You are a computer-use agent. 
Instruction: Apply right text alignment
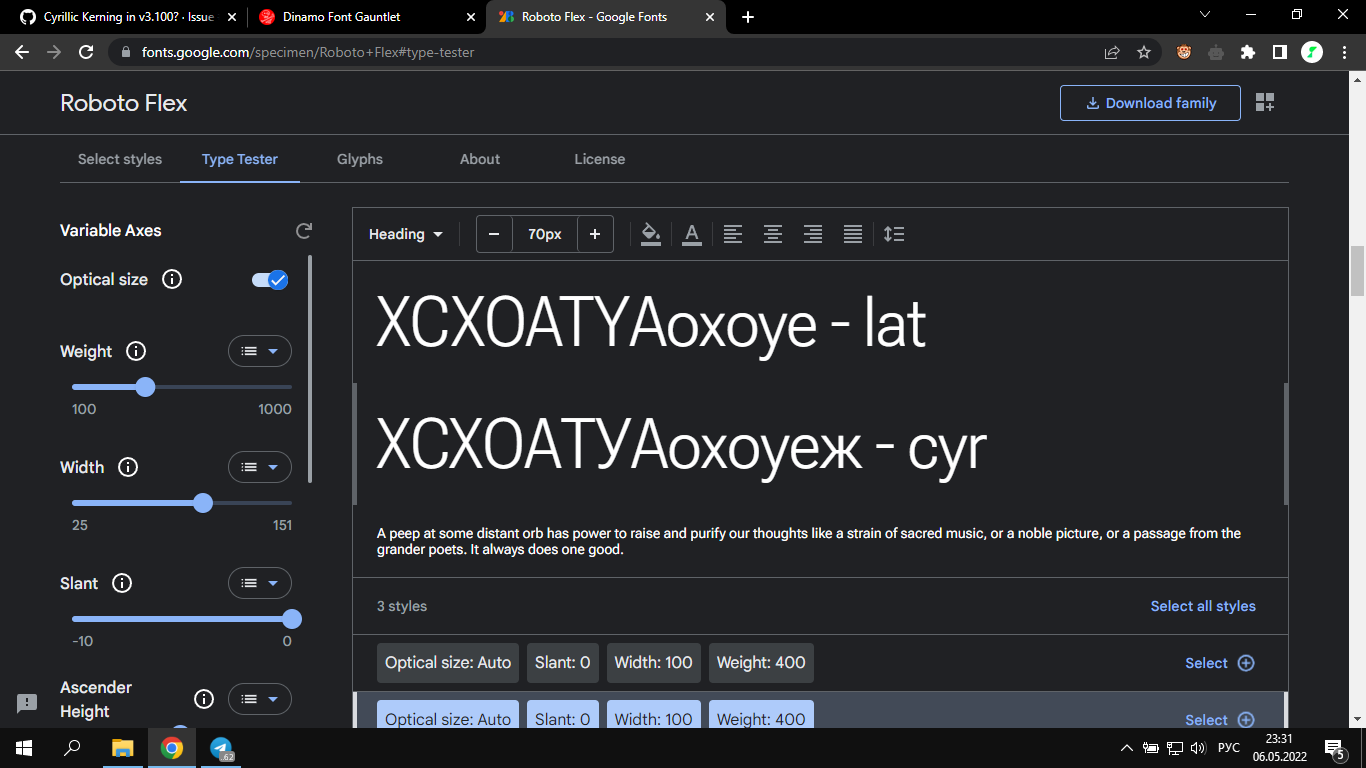812,233
